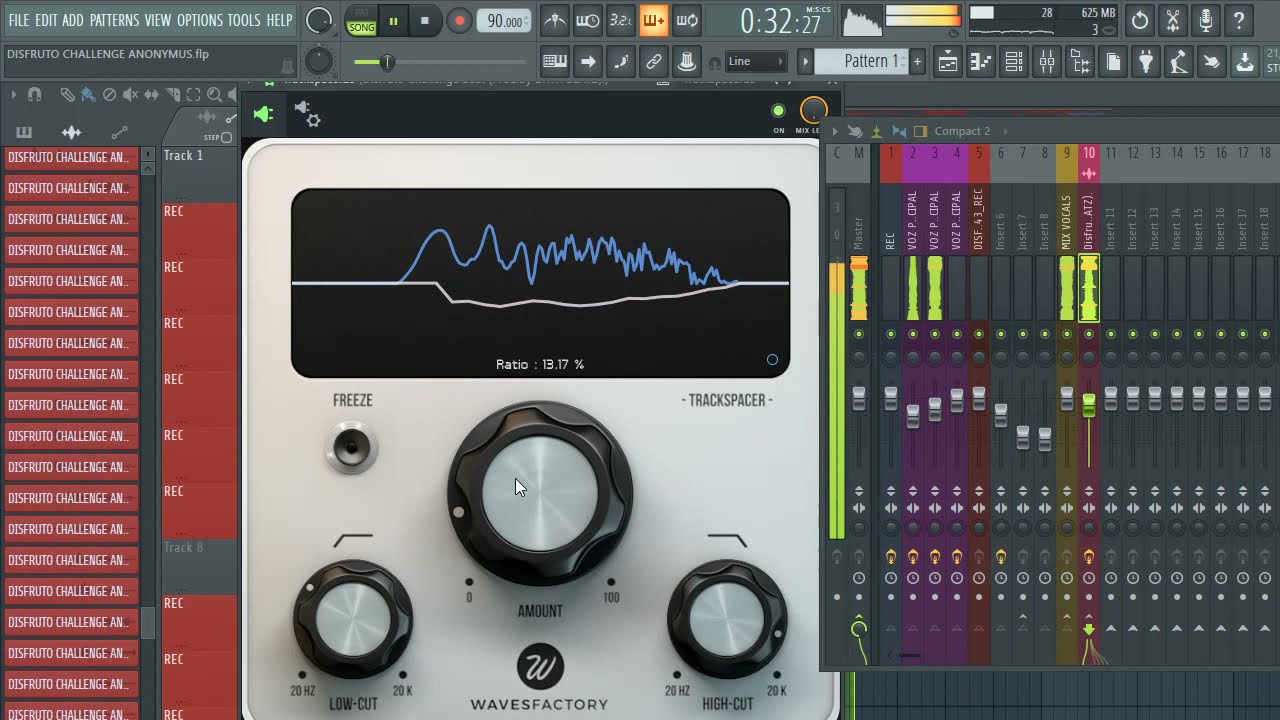This screenshot has height=720, width=1280.
Task: Select the playlist paint brush tool
Action: [x=88, y=95]
